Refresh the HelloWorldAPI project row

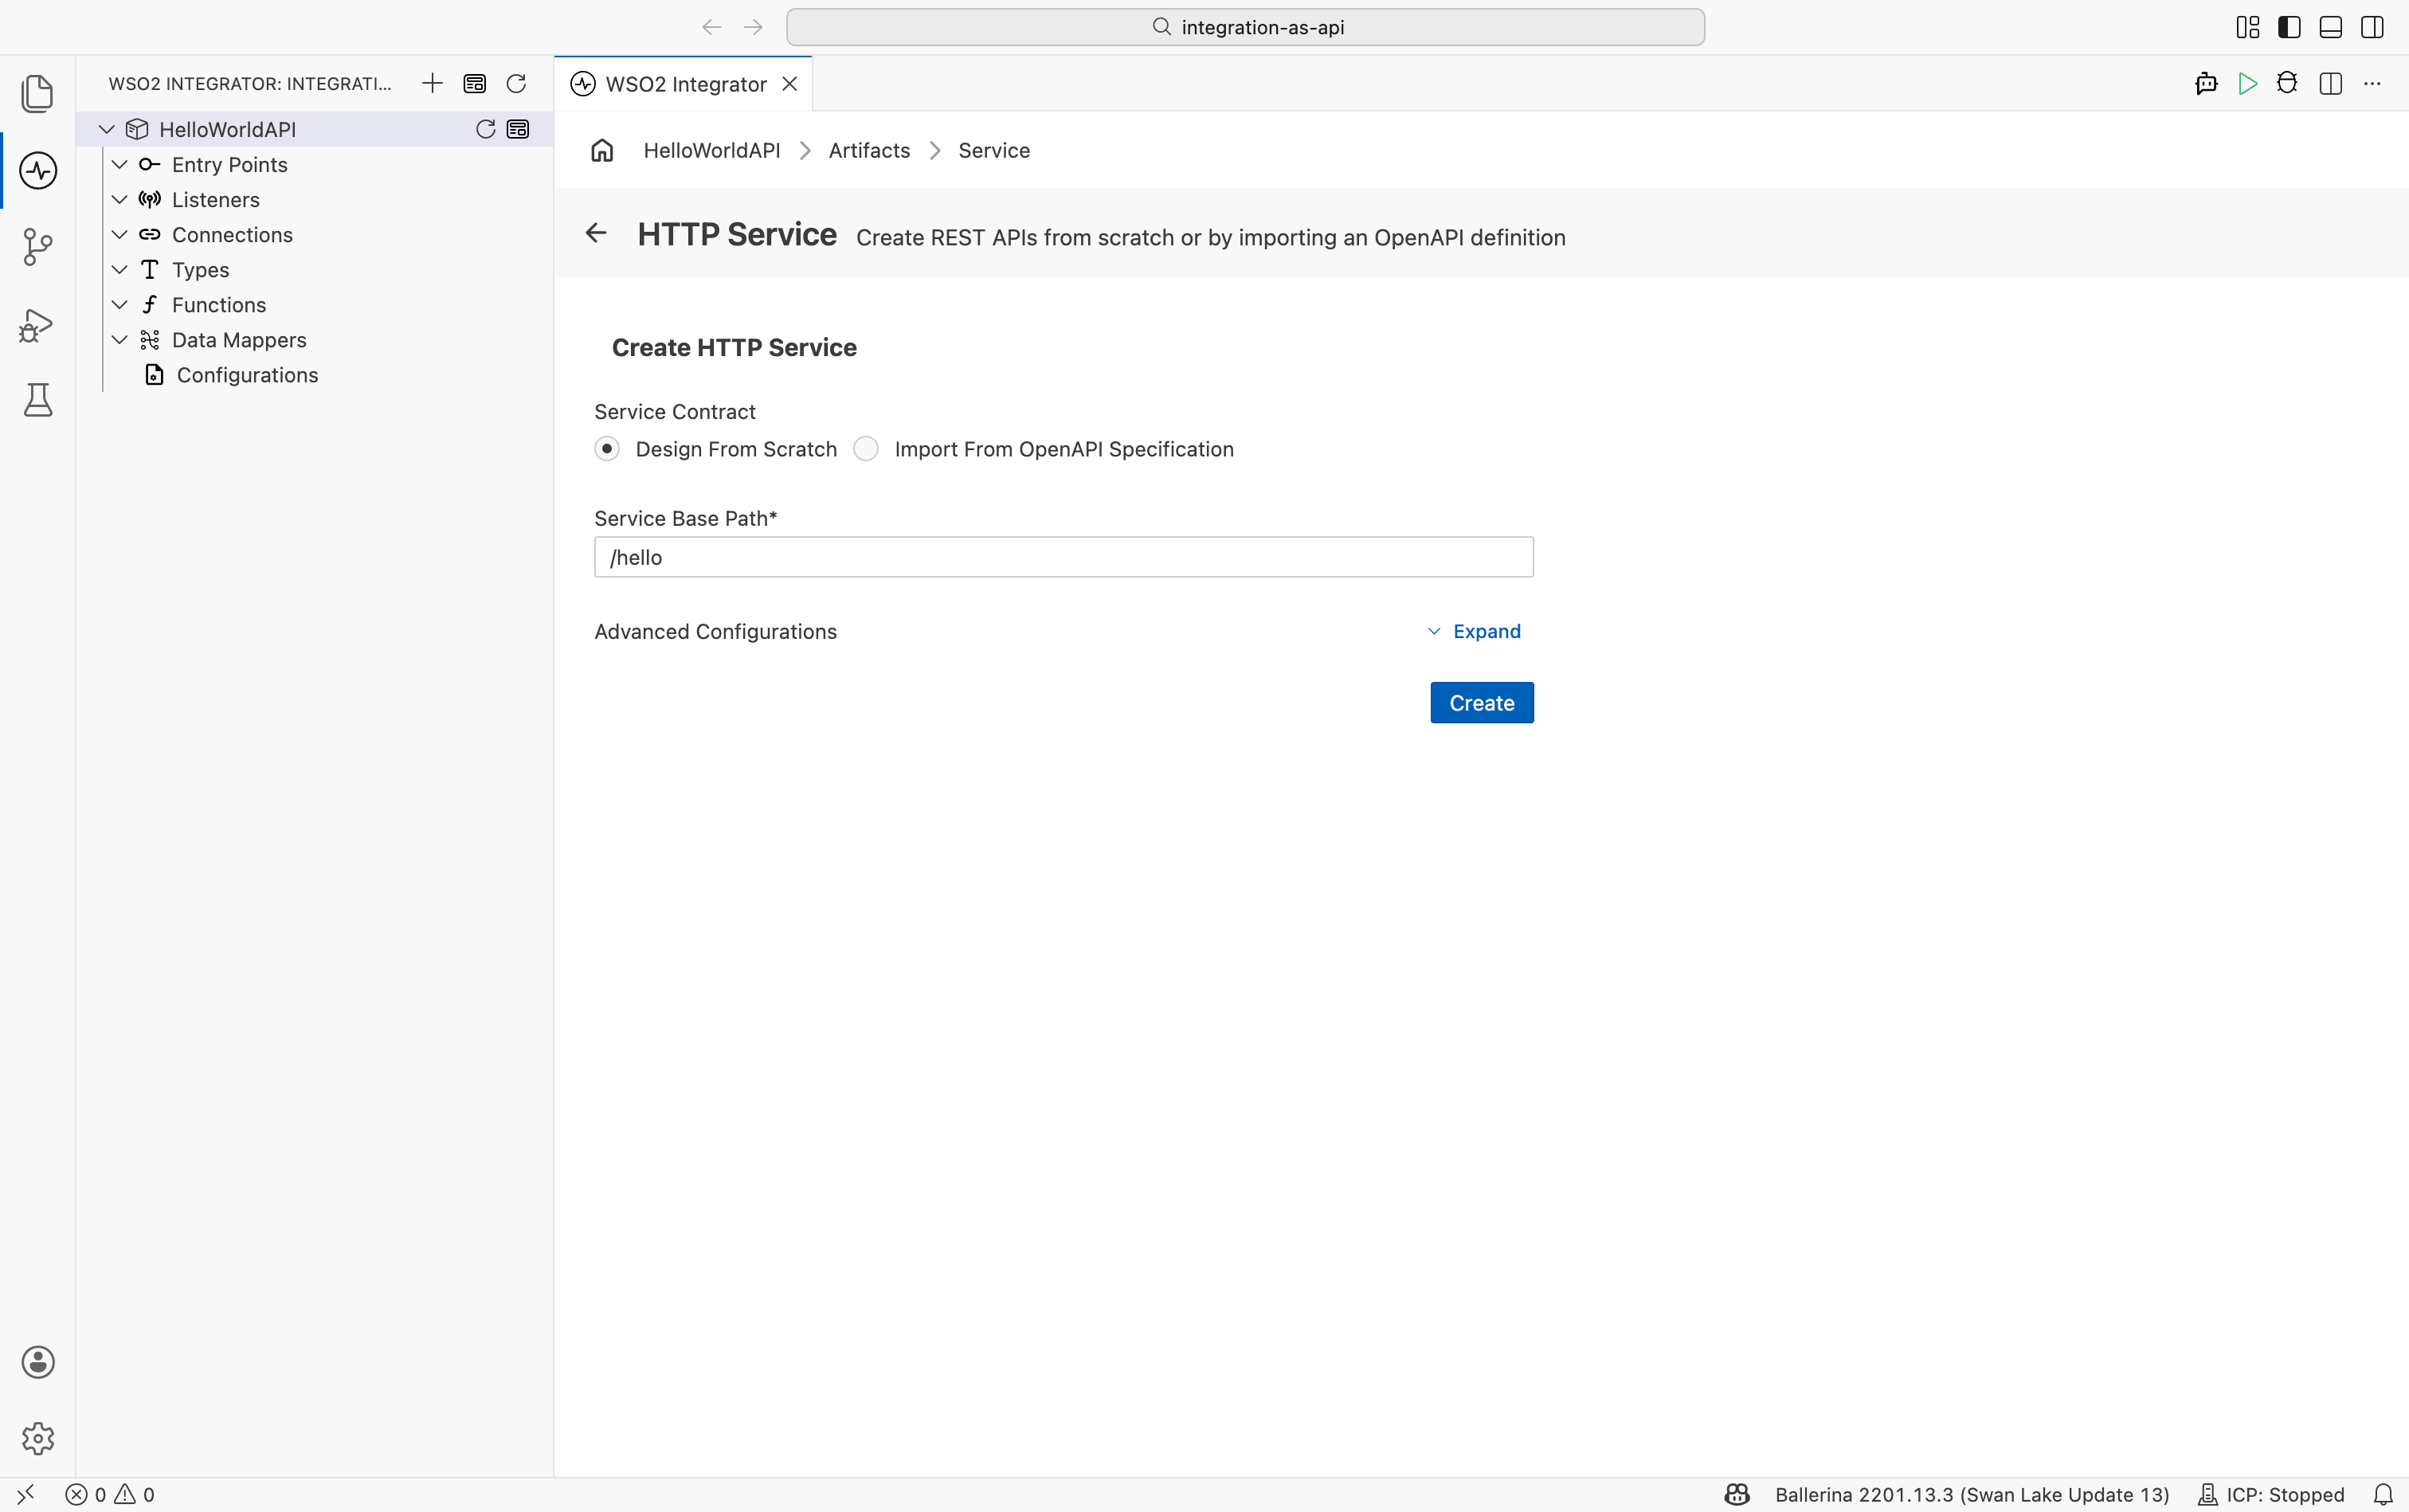point(485,129)
